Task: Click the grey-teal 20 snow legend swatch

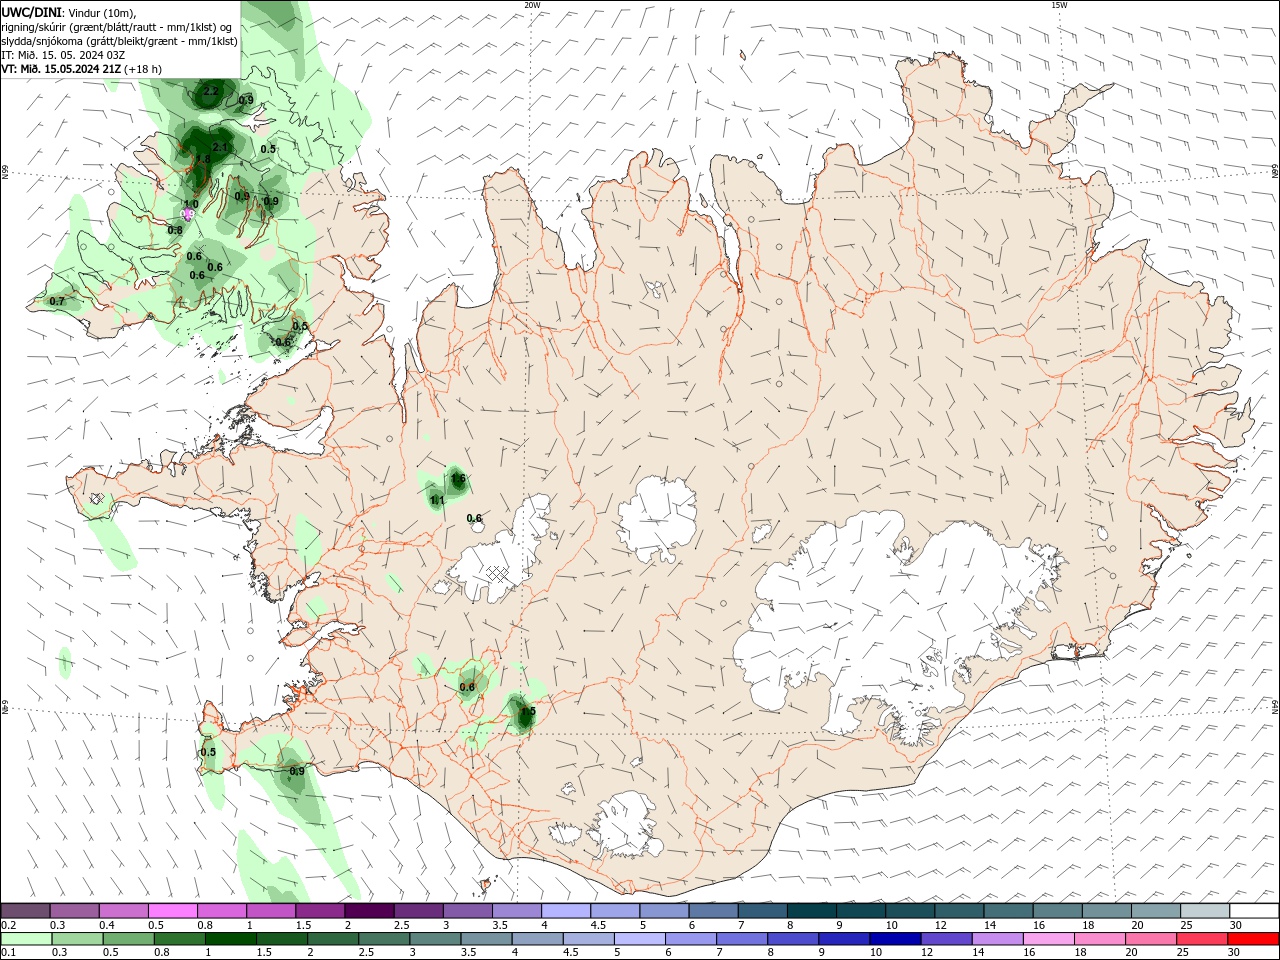Action: pos(1156,911)
